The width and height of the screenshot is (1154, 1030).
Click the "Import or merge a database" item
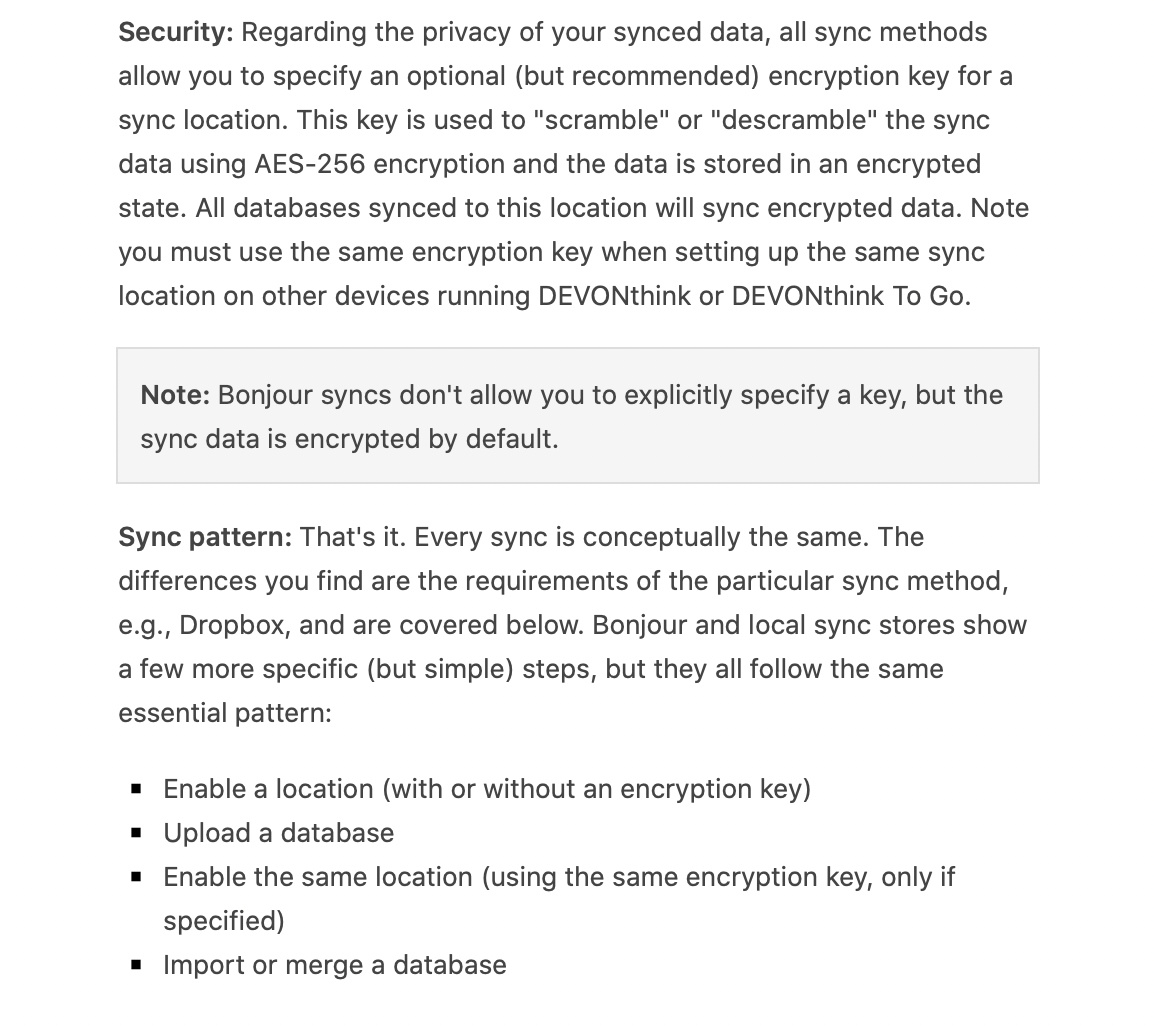coord(334,965)
